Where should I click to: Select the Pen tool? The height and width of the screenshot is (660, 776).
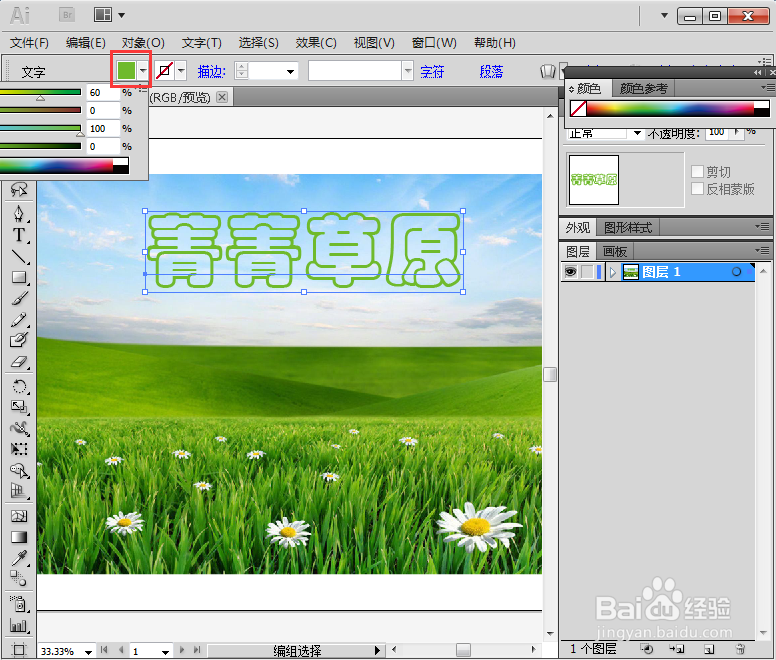coord(19,214)
